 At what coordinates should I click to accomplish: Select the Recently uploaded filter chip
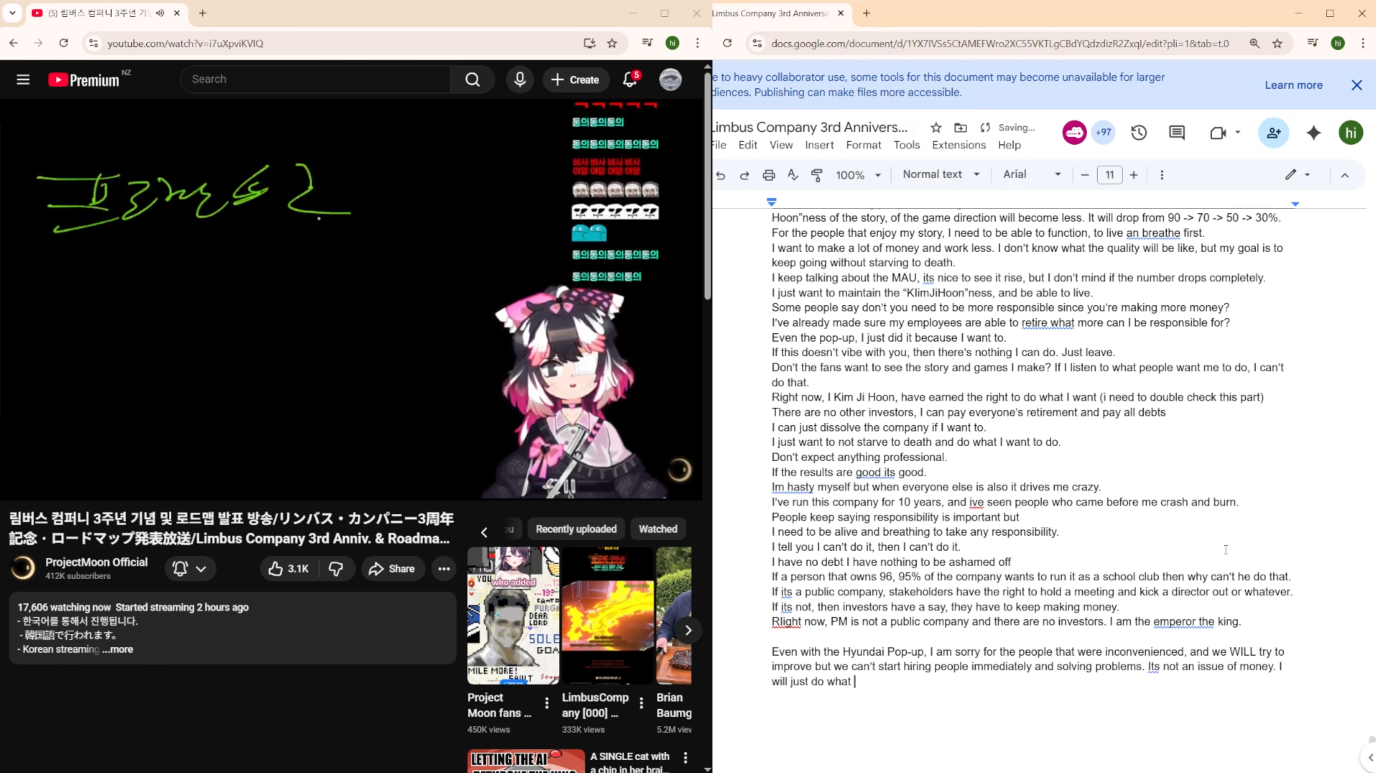[x=576, y=529]
